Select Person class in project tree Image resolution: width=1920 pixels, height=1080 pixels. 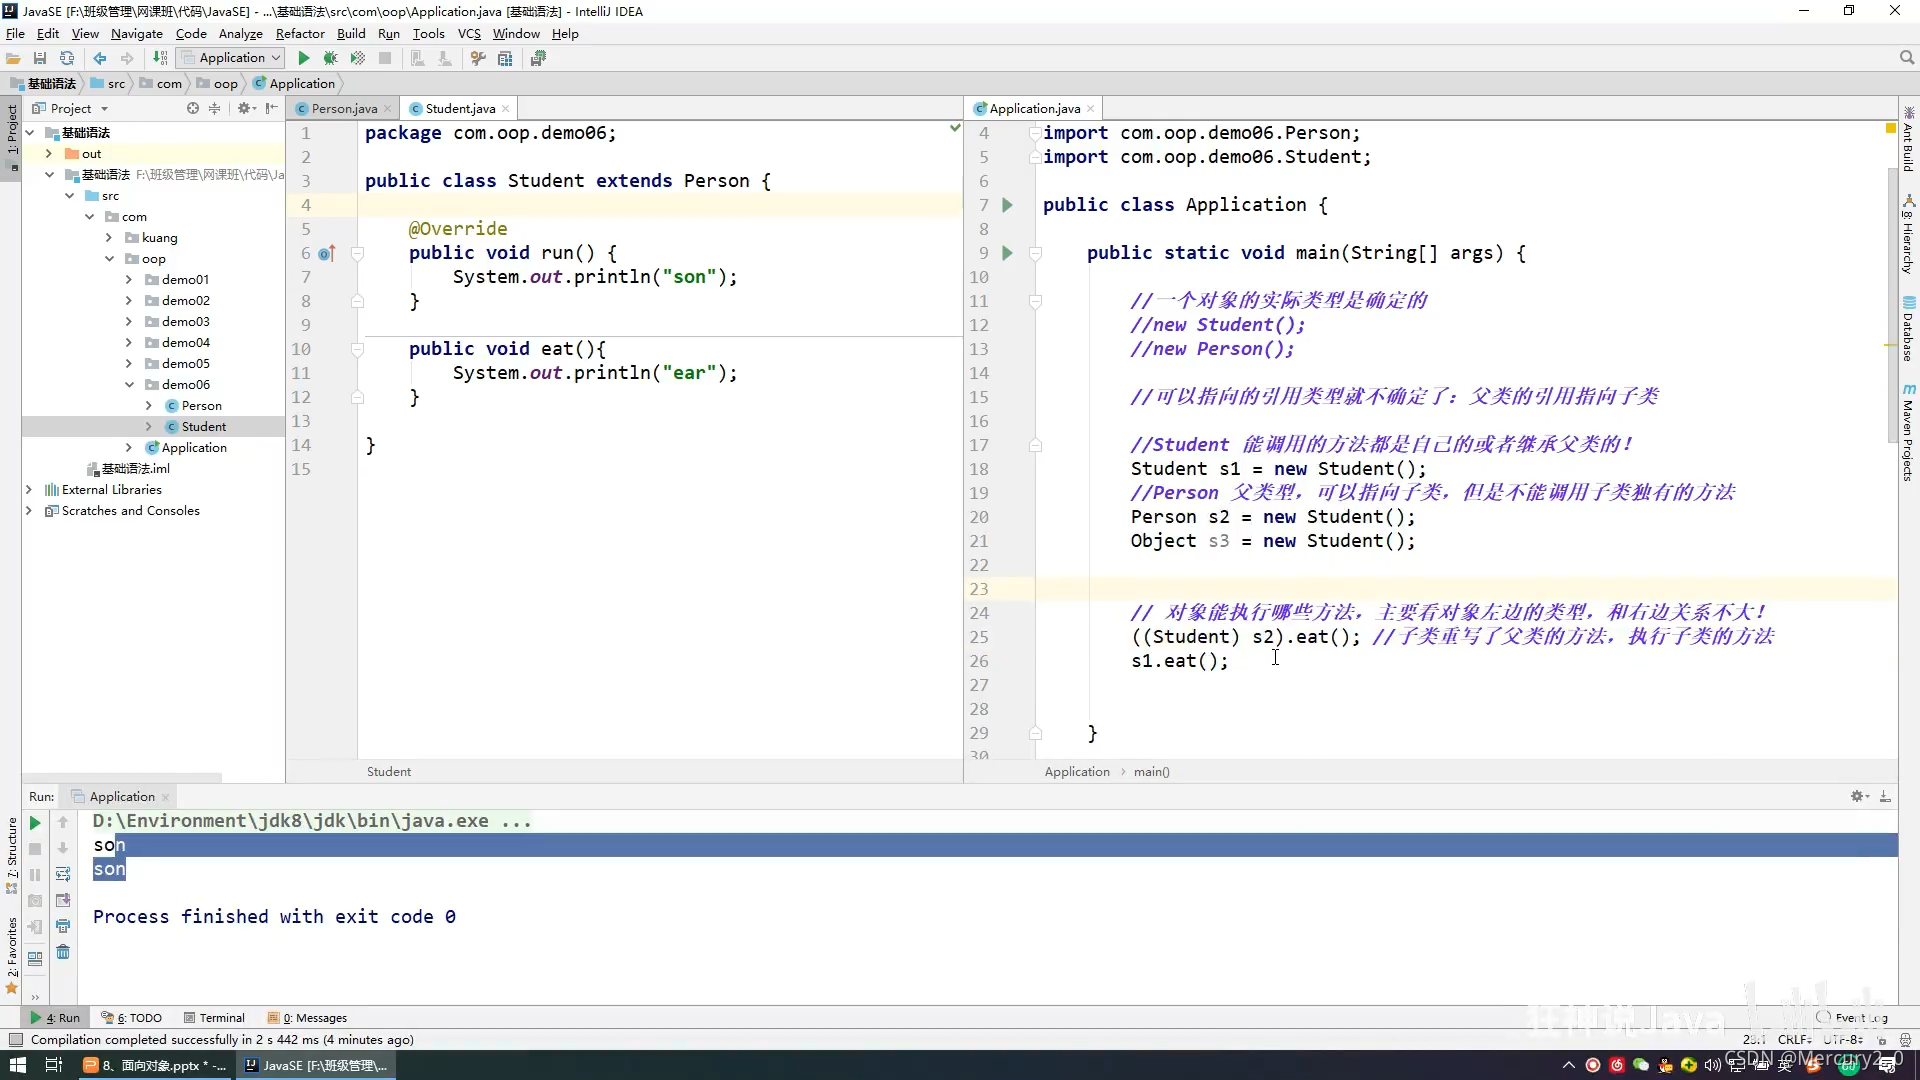tap(201, 405)
